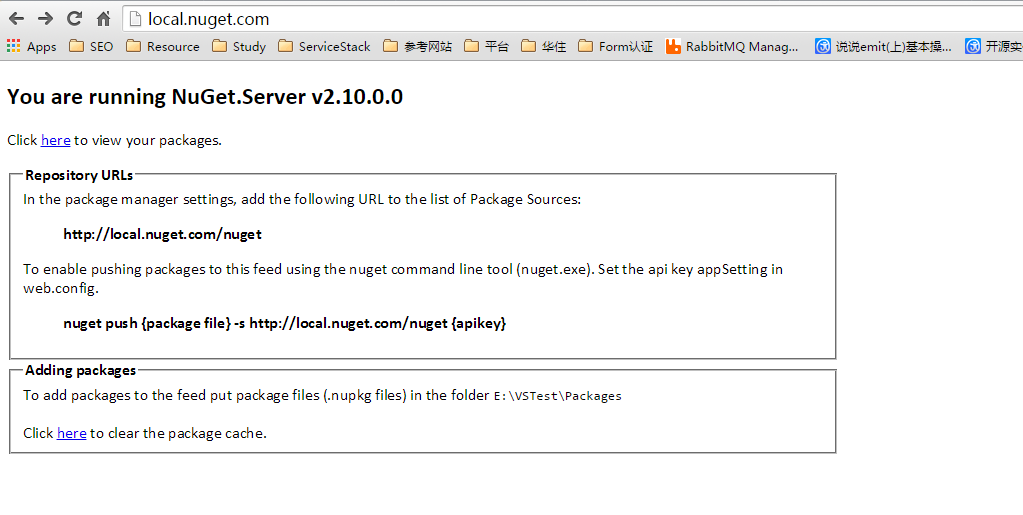Click the RabbitMQ orange bookmark icon
The width and height of the screenshot is (1023, 515).
click(673, 46)
